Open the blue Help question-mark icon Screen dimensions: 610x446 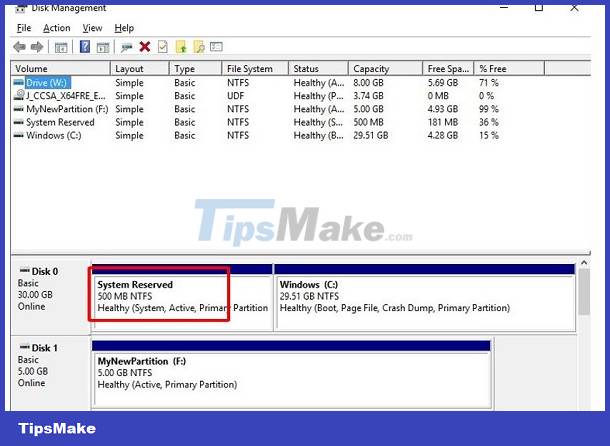click(85, 47)
